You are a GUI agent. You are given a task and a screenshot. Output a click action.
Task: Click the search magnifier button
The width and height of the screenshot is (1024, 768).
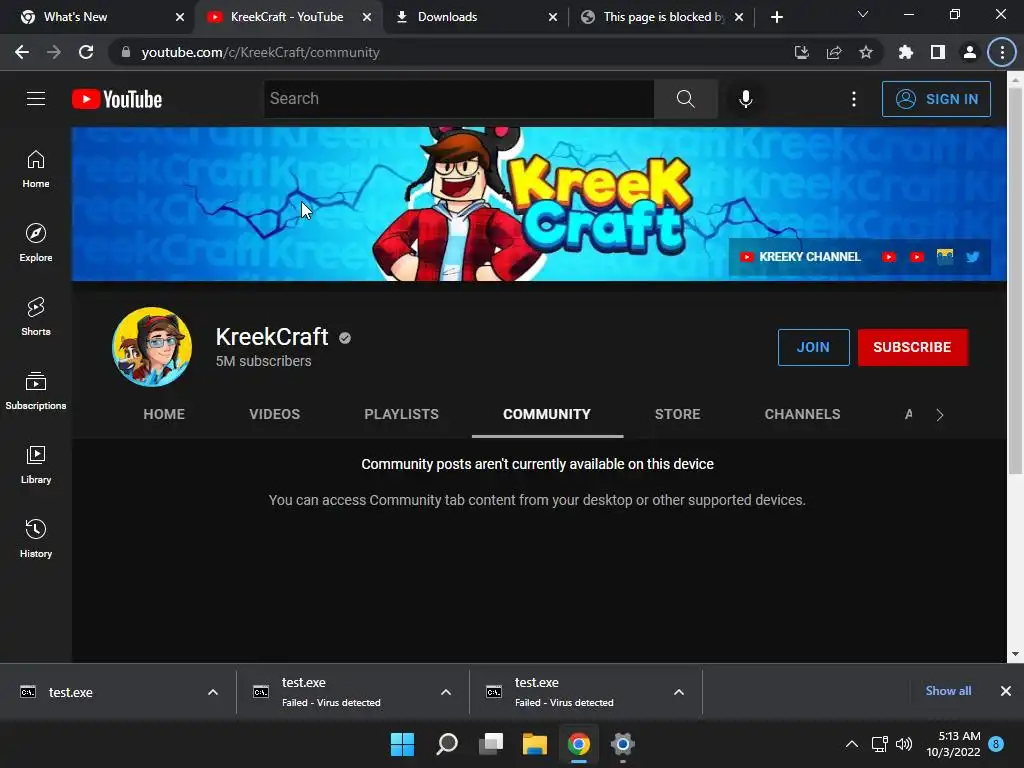pos(685,99)
